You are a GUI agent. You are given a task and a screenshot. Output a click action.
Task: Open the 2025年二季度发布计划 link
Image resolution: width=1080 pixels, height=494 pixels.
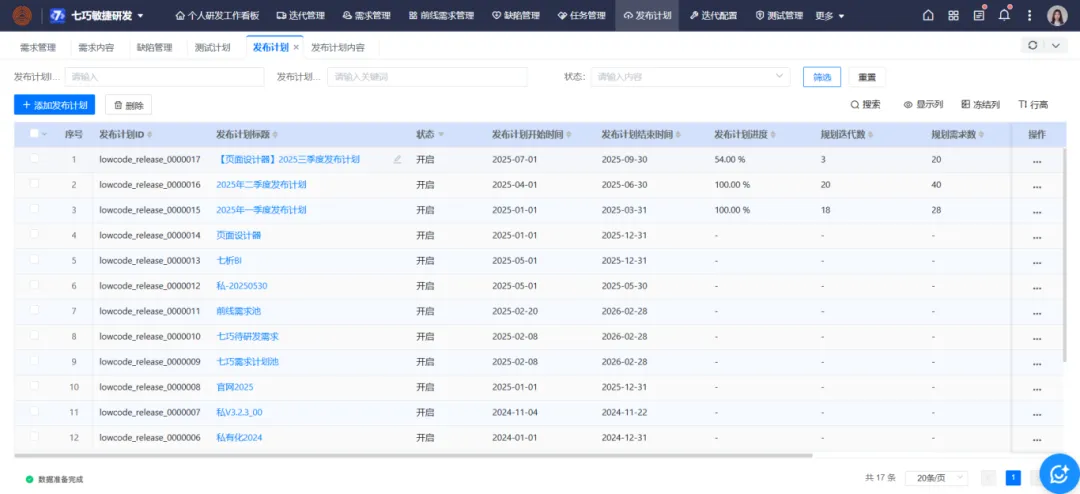(x=261, y=185)
